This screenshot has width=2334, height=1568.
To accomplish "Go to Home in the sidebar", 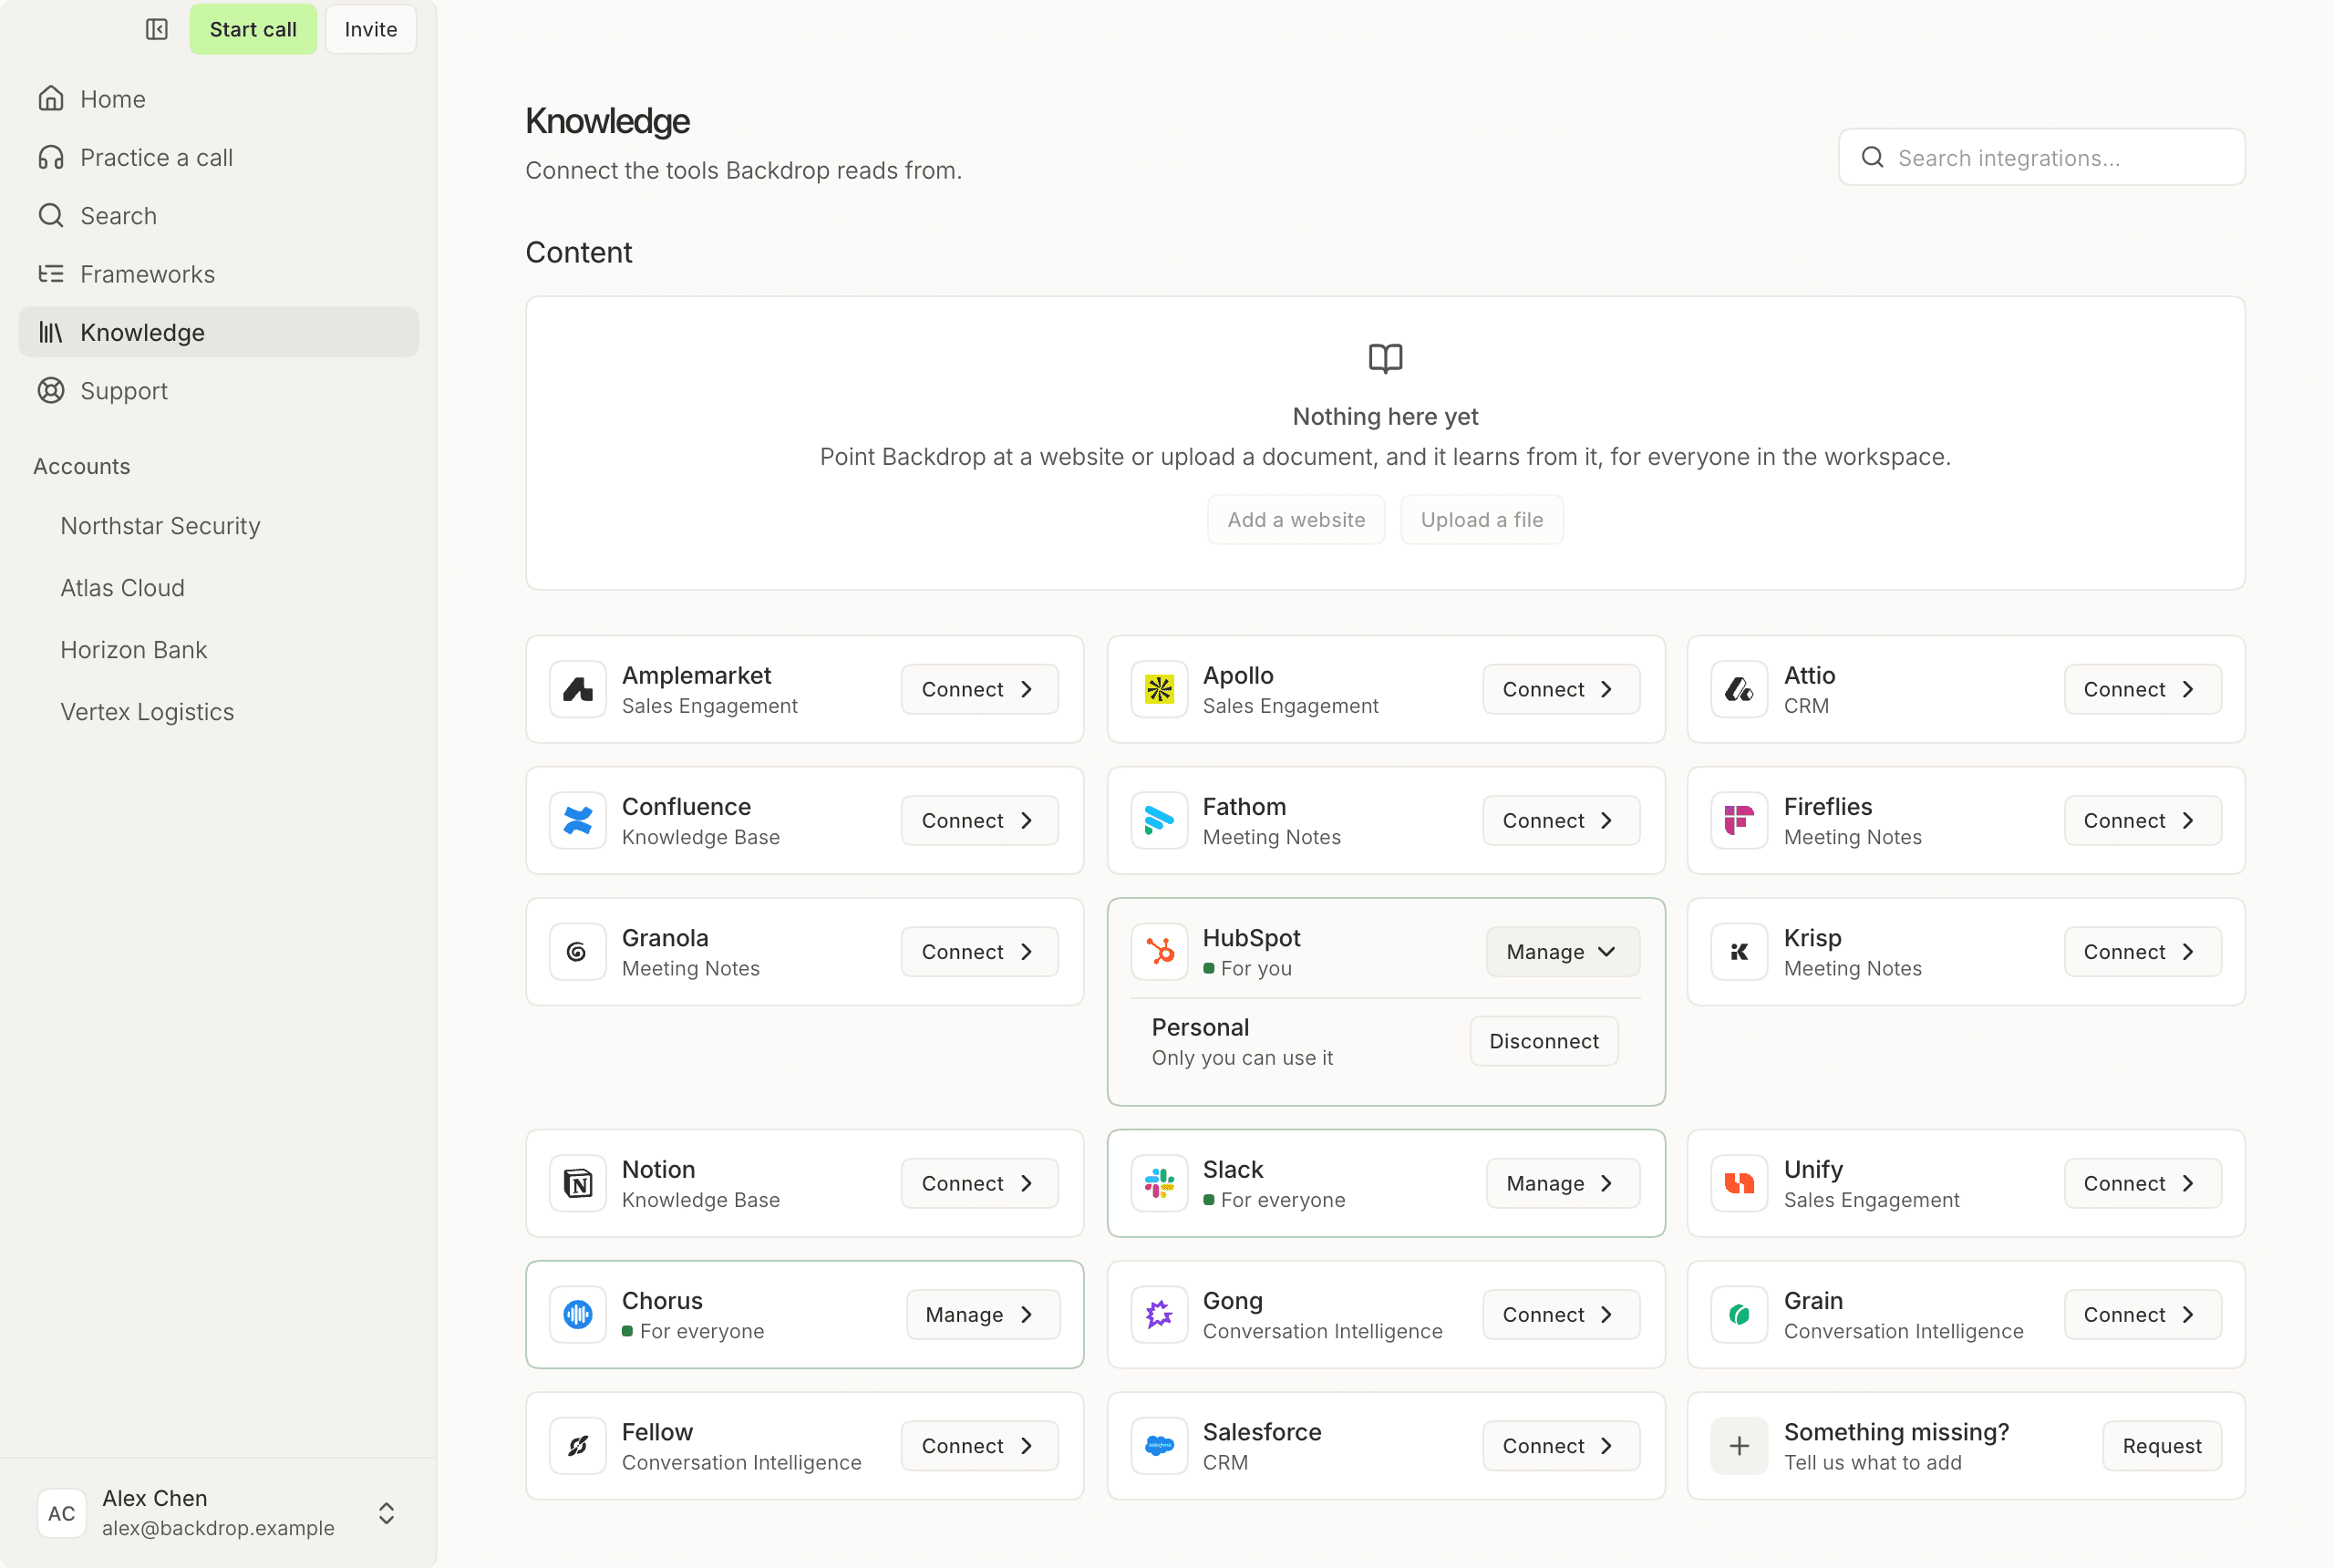I will click(x=218, y=99).
